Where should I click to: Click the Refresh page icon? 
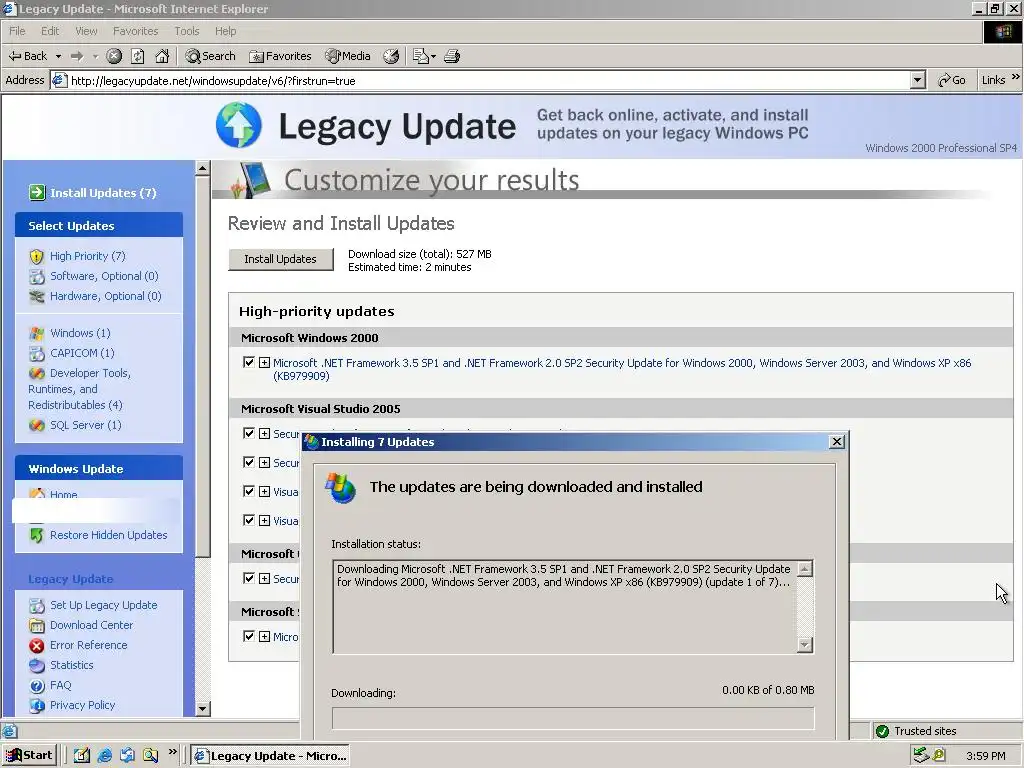pos(138,56)
